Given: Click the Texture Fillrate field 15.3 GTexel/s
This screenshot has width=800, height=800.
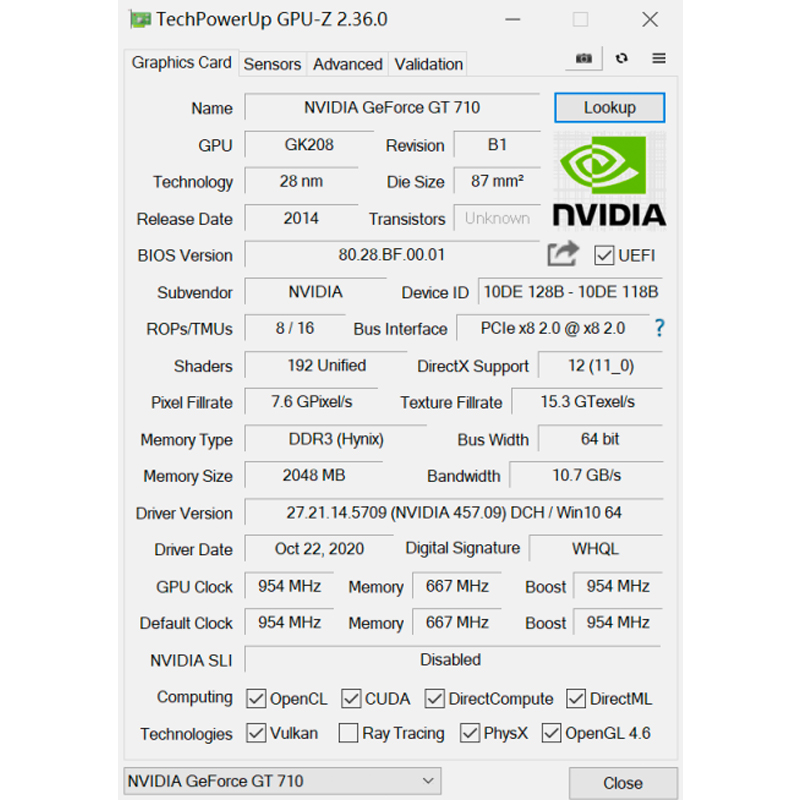Looking at the screenshot, I should [587, 402].
